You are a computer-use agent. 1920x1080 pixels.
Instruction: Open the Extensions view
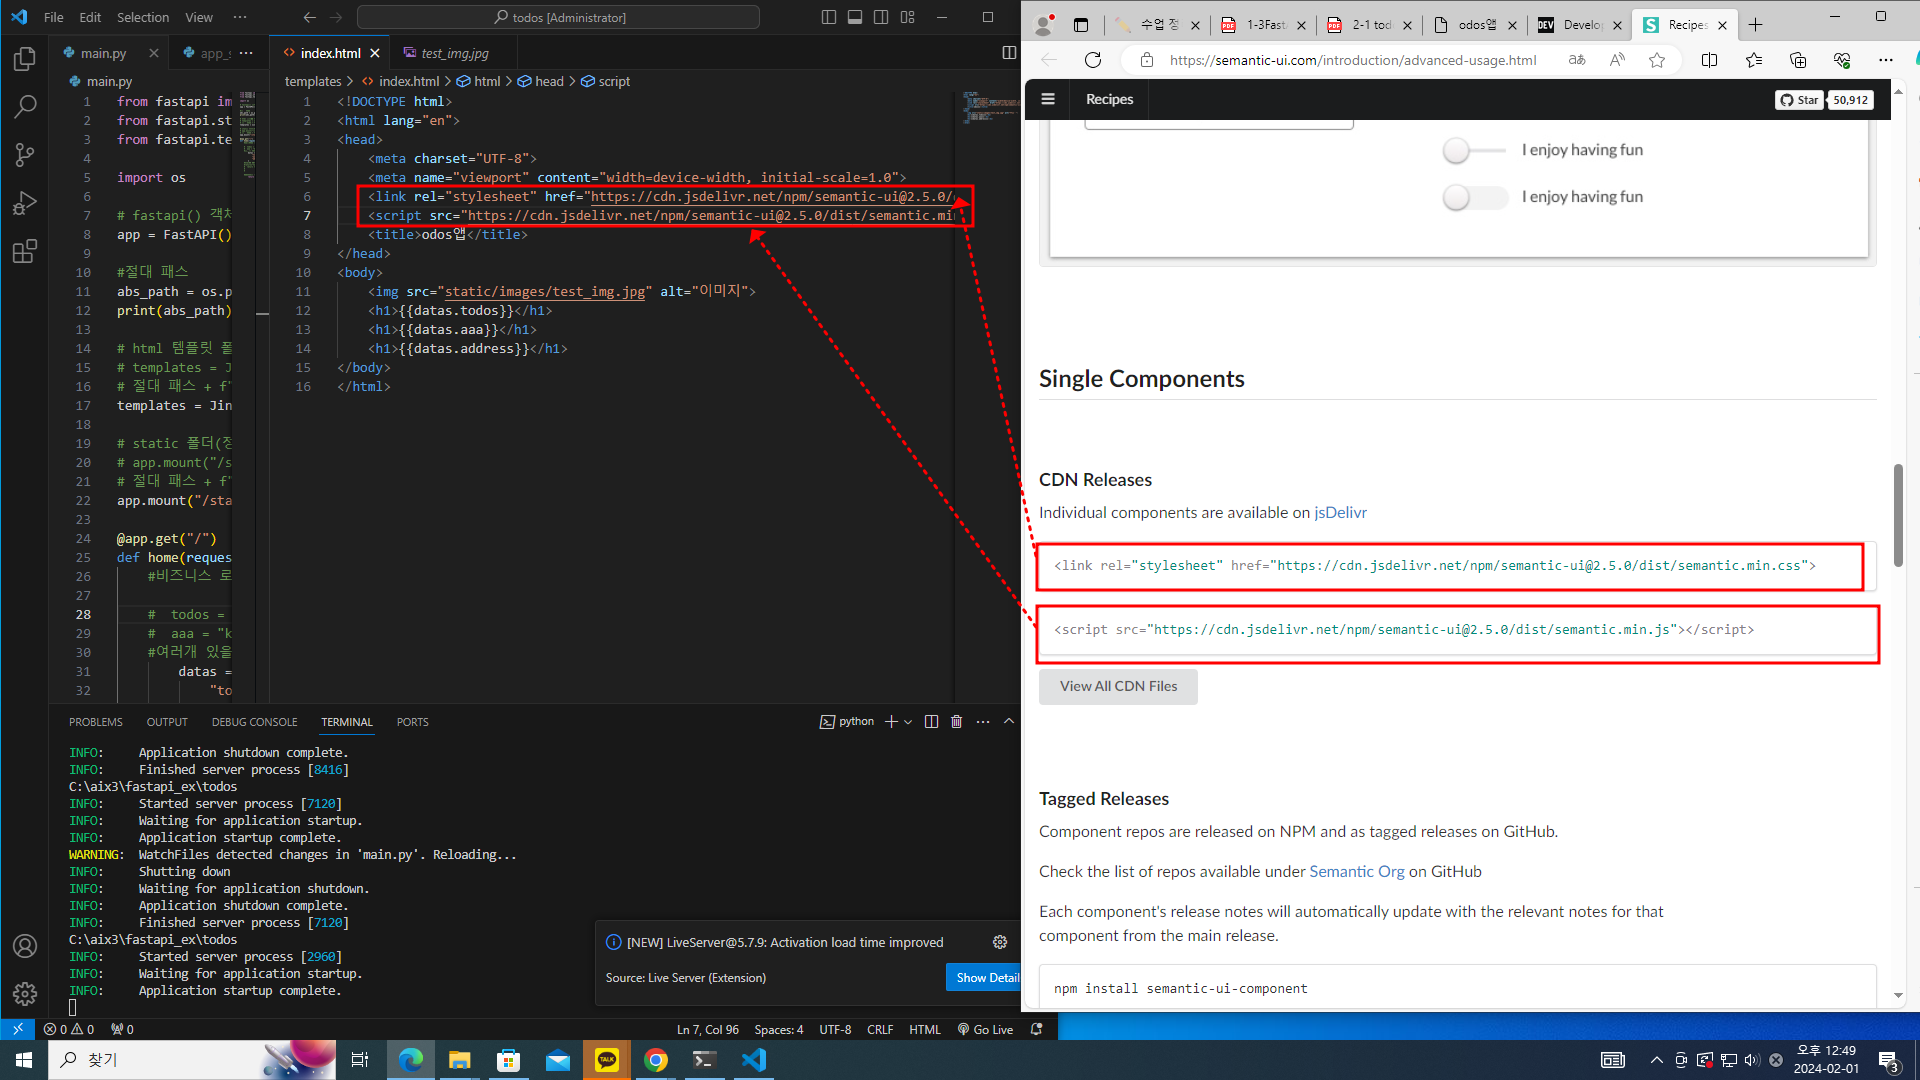click(25, 251)
